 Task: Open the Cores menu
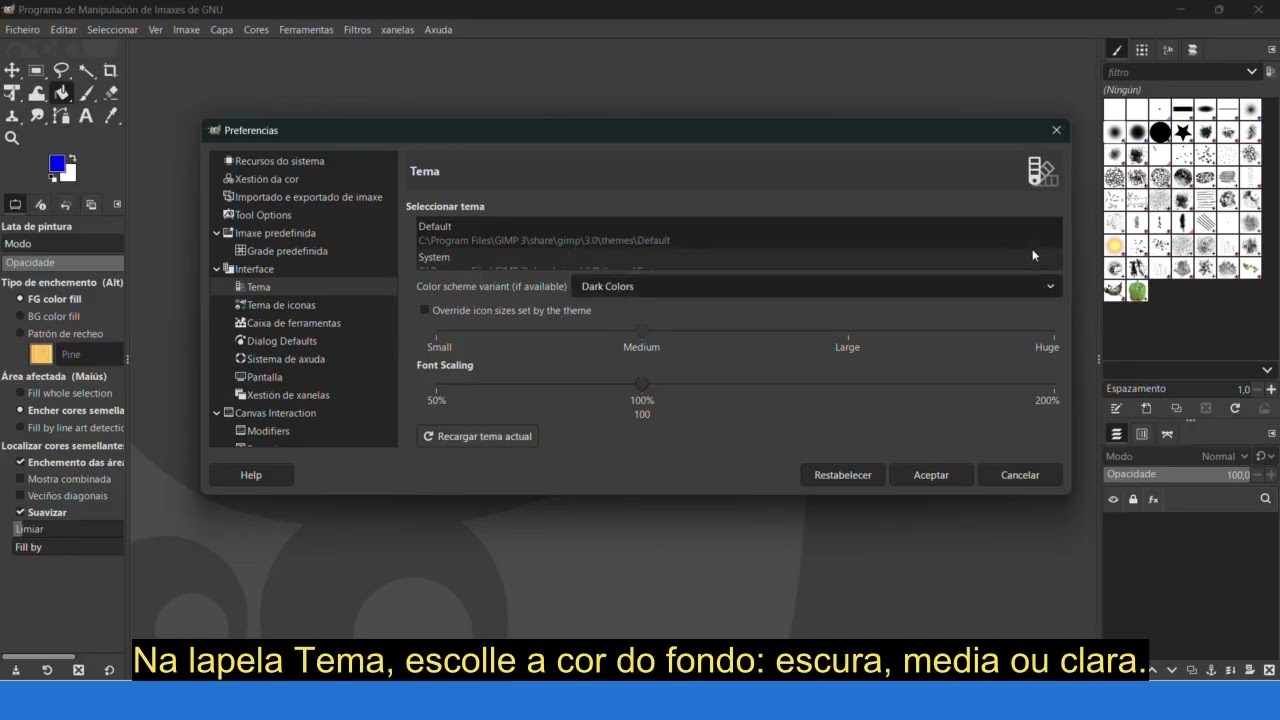pos(256,30)
